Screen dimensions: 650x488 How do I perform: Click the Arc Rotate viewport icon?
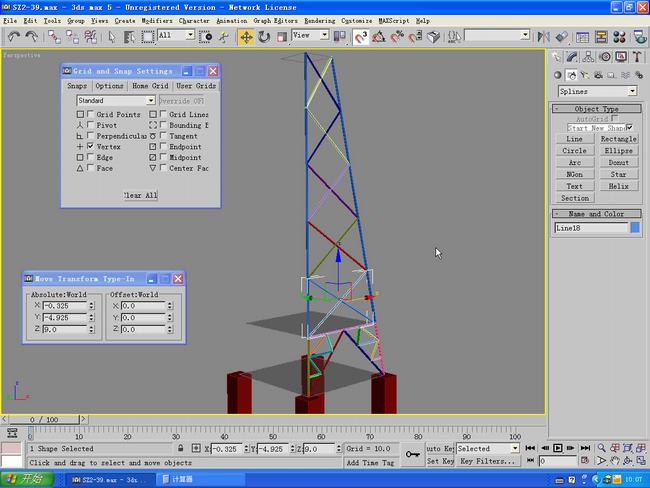(628, 461)
